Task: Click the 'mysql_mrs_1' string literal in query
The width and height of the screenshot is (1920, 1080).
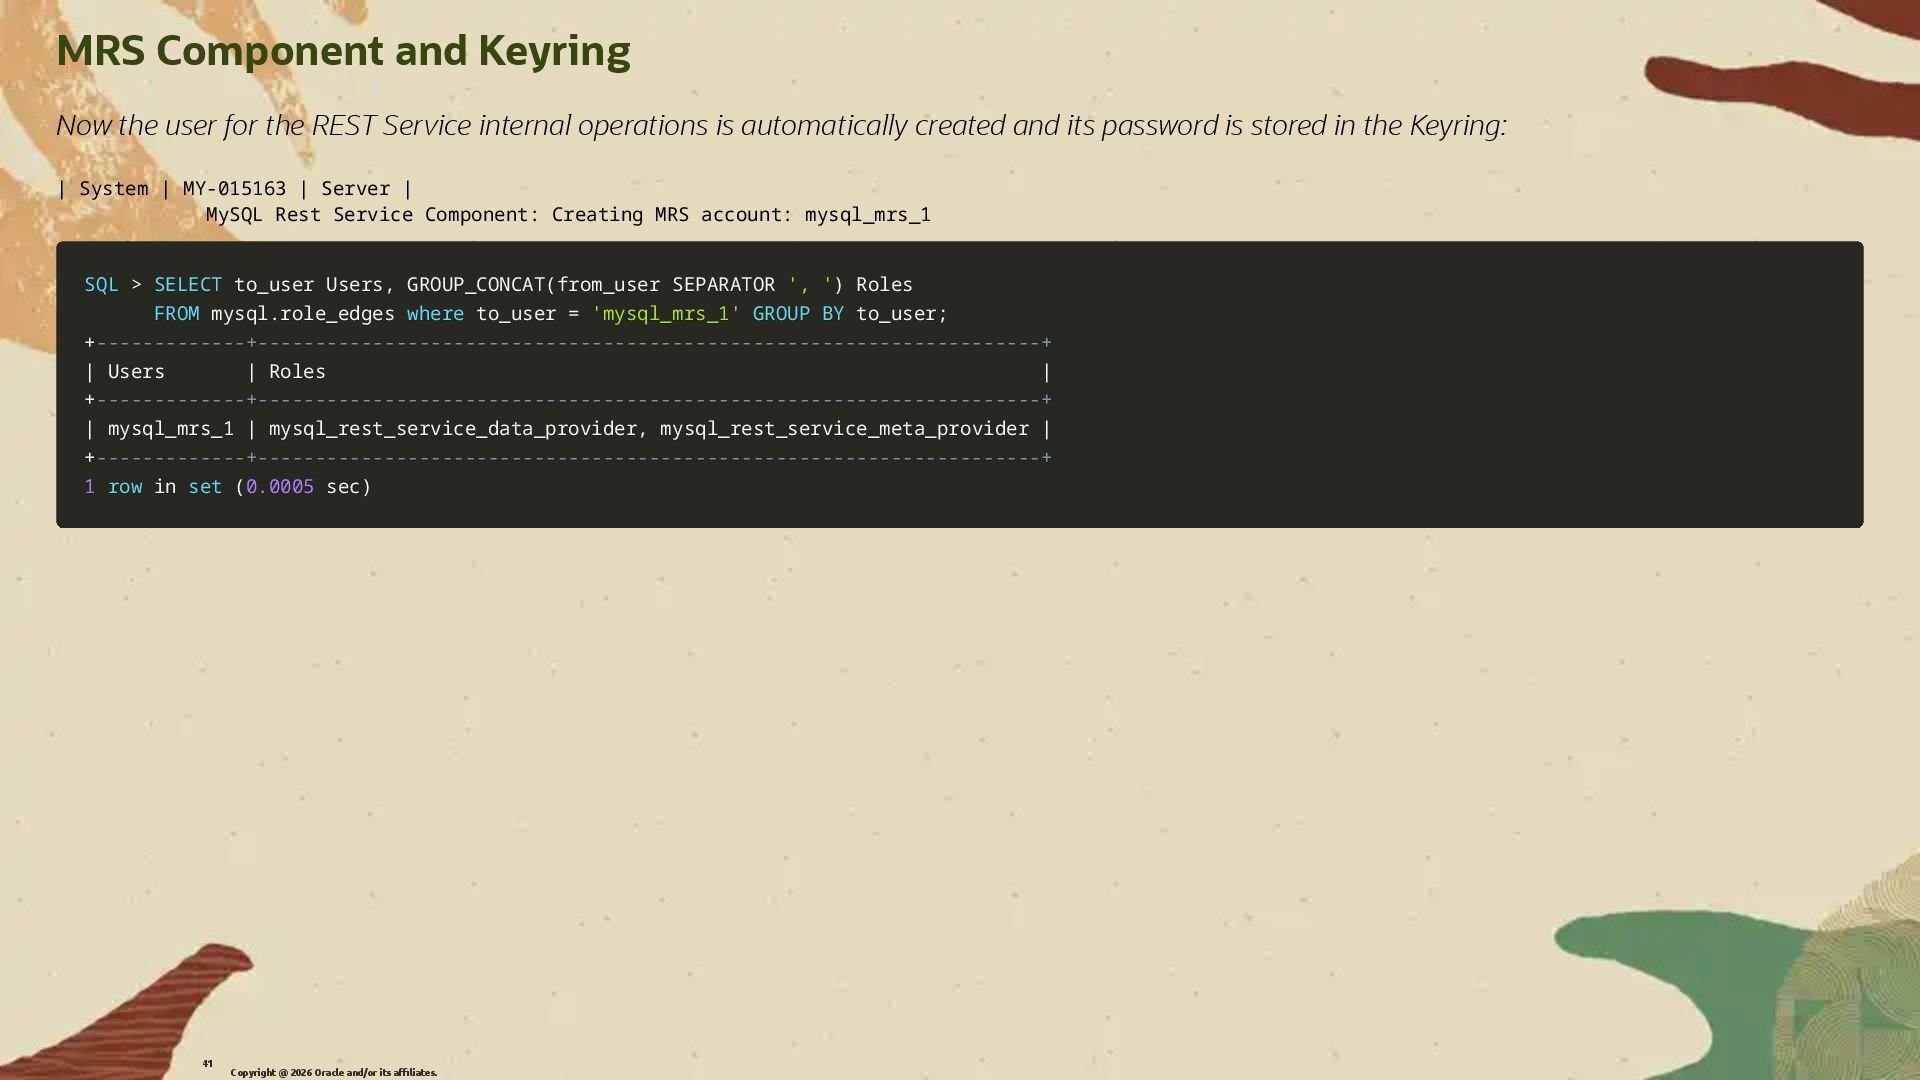Action: [665, 314]
